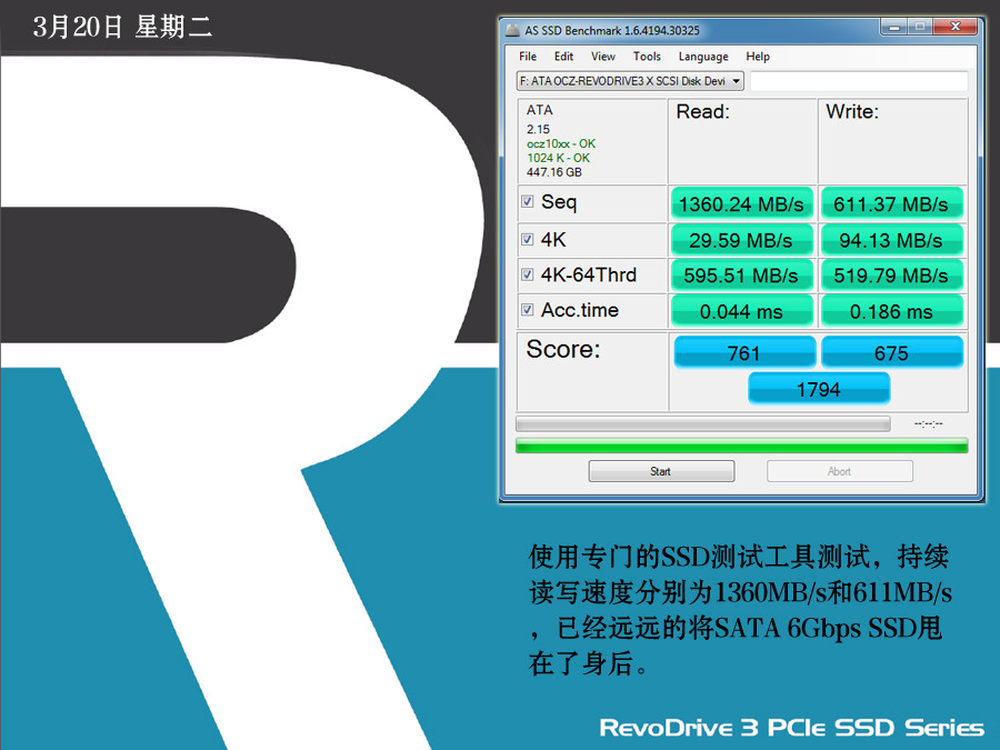Click the write score 675
1000x750 pixels.
tap(892, 352)
